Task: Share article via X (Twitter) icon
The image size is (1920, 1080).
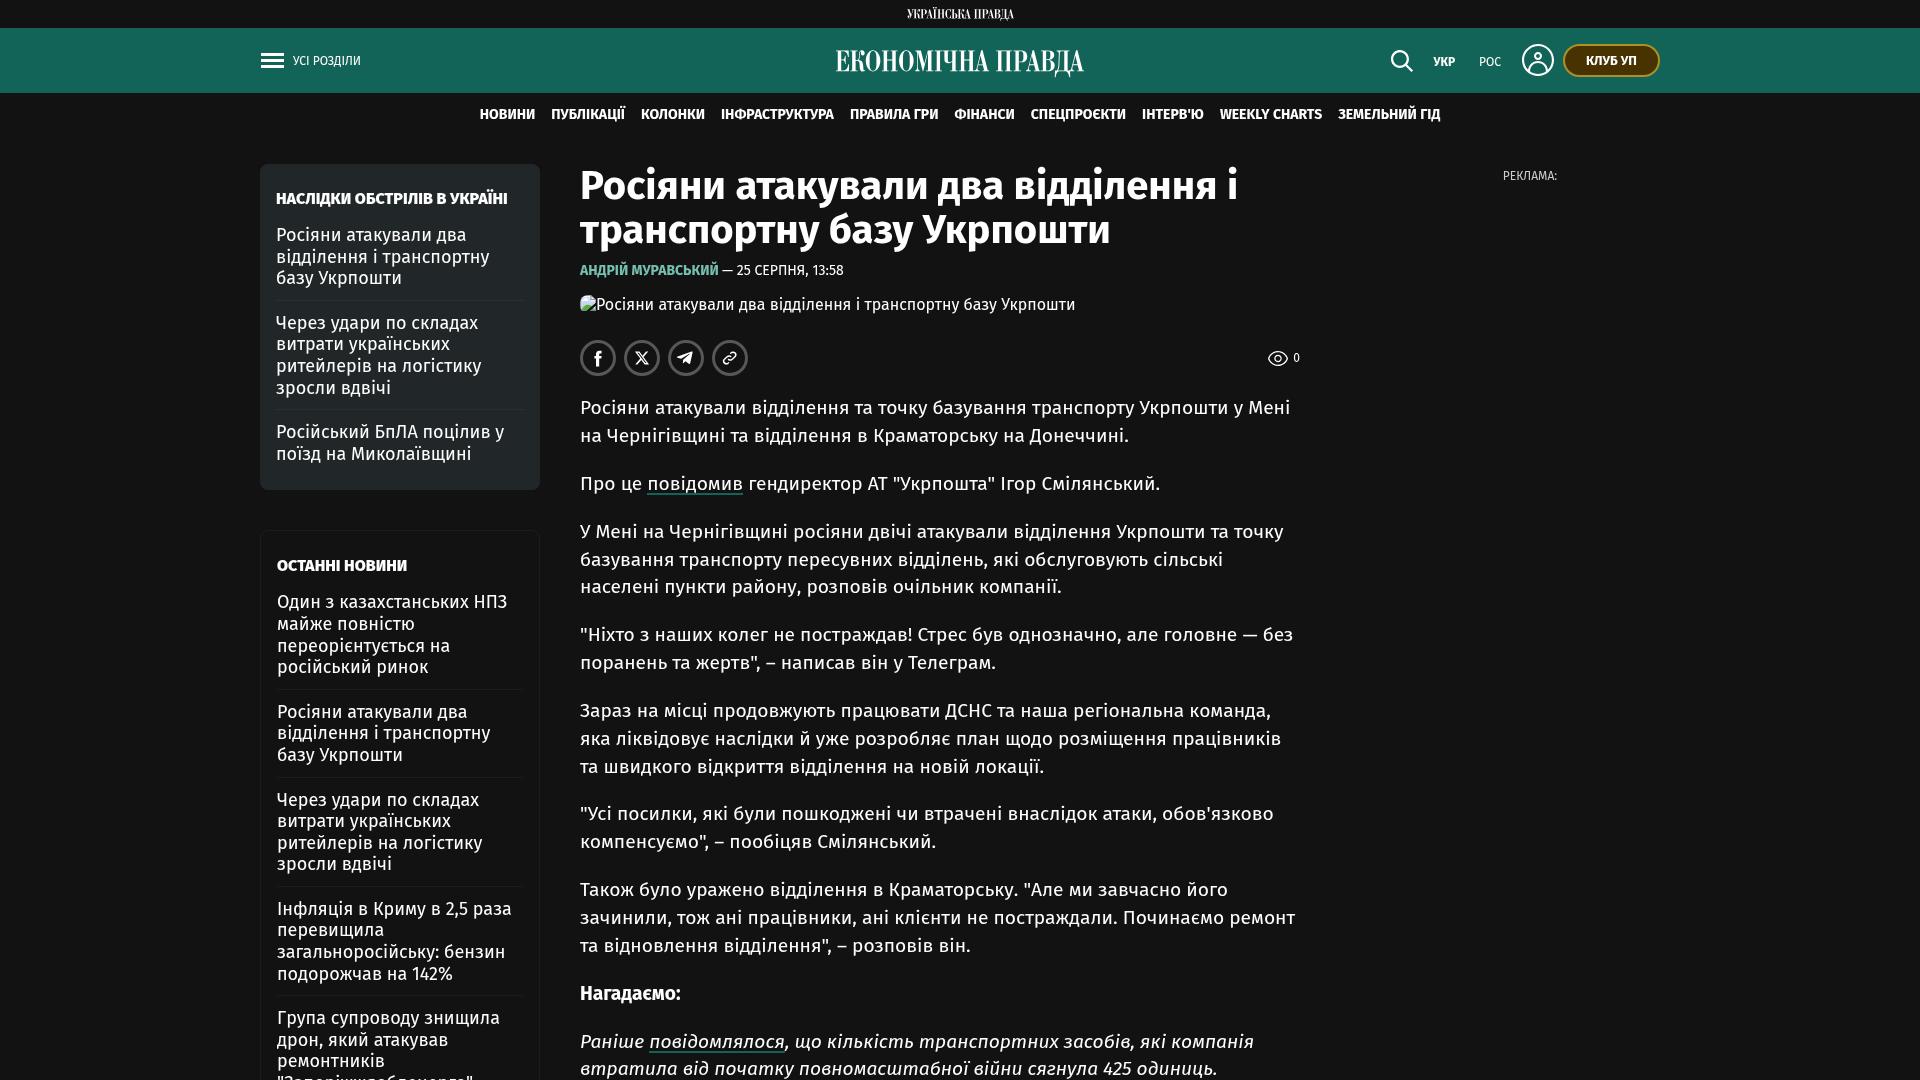Action: tap(642, 358)
